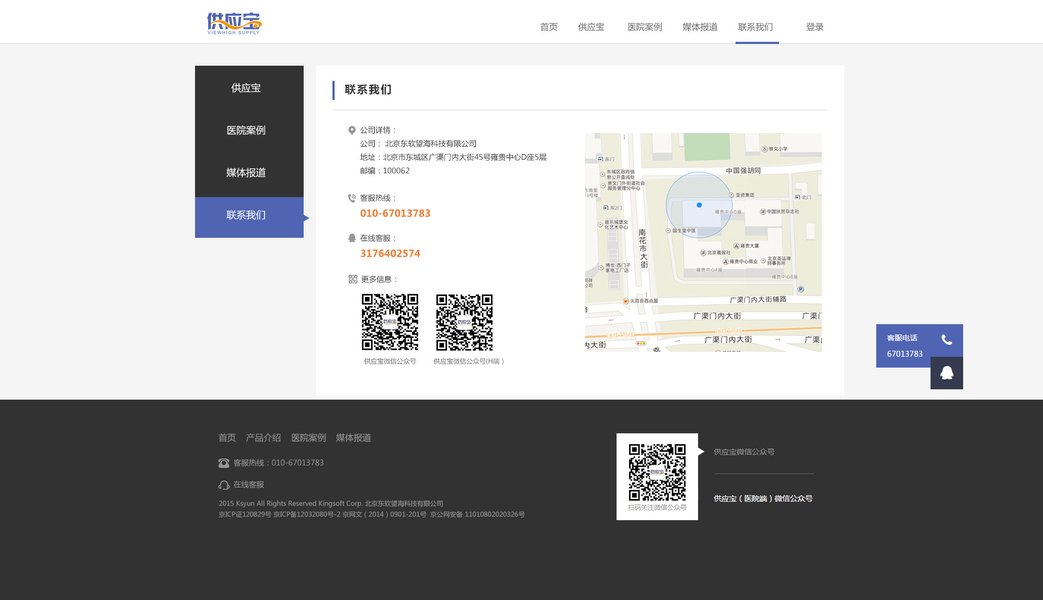Open 产品介绍 link in the footer
1043x600 pixels.
click(x=263, y=438)
